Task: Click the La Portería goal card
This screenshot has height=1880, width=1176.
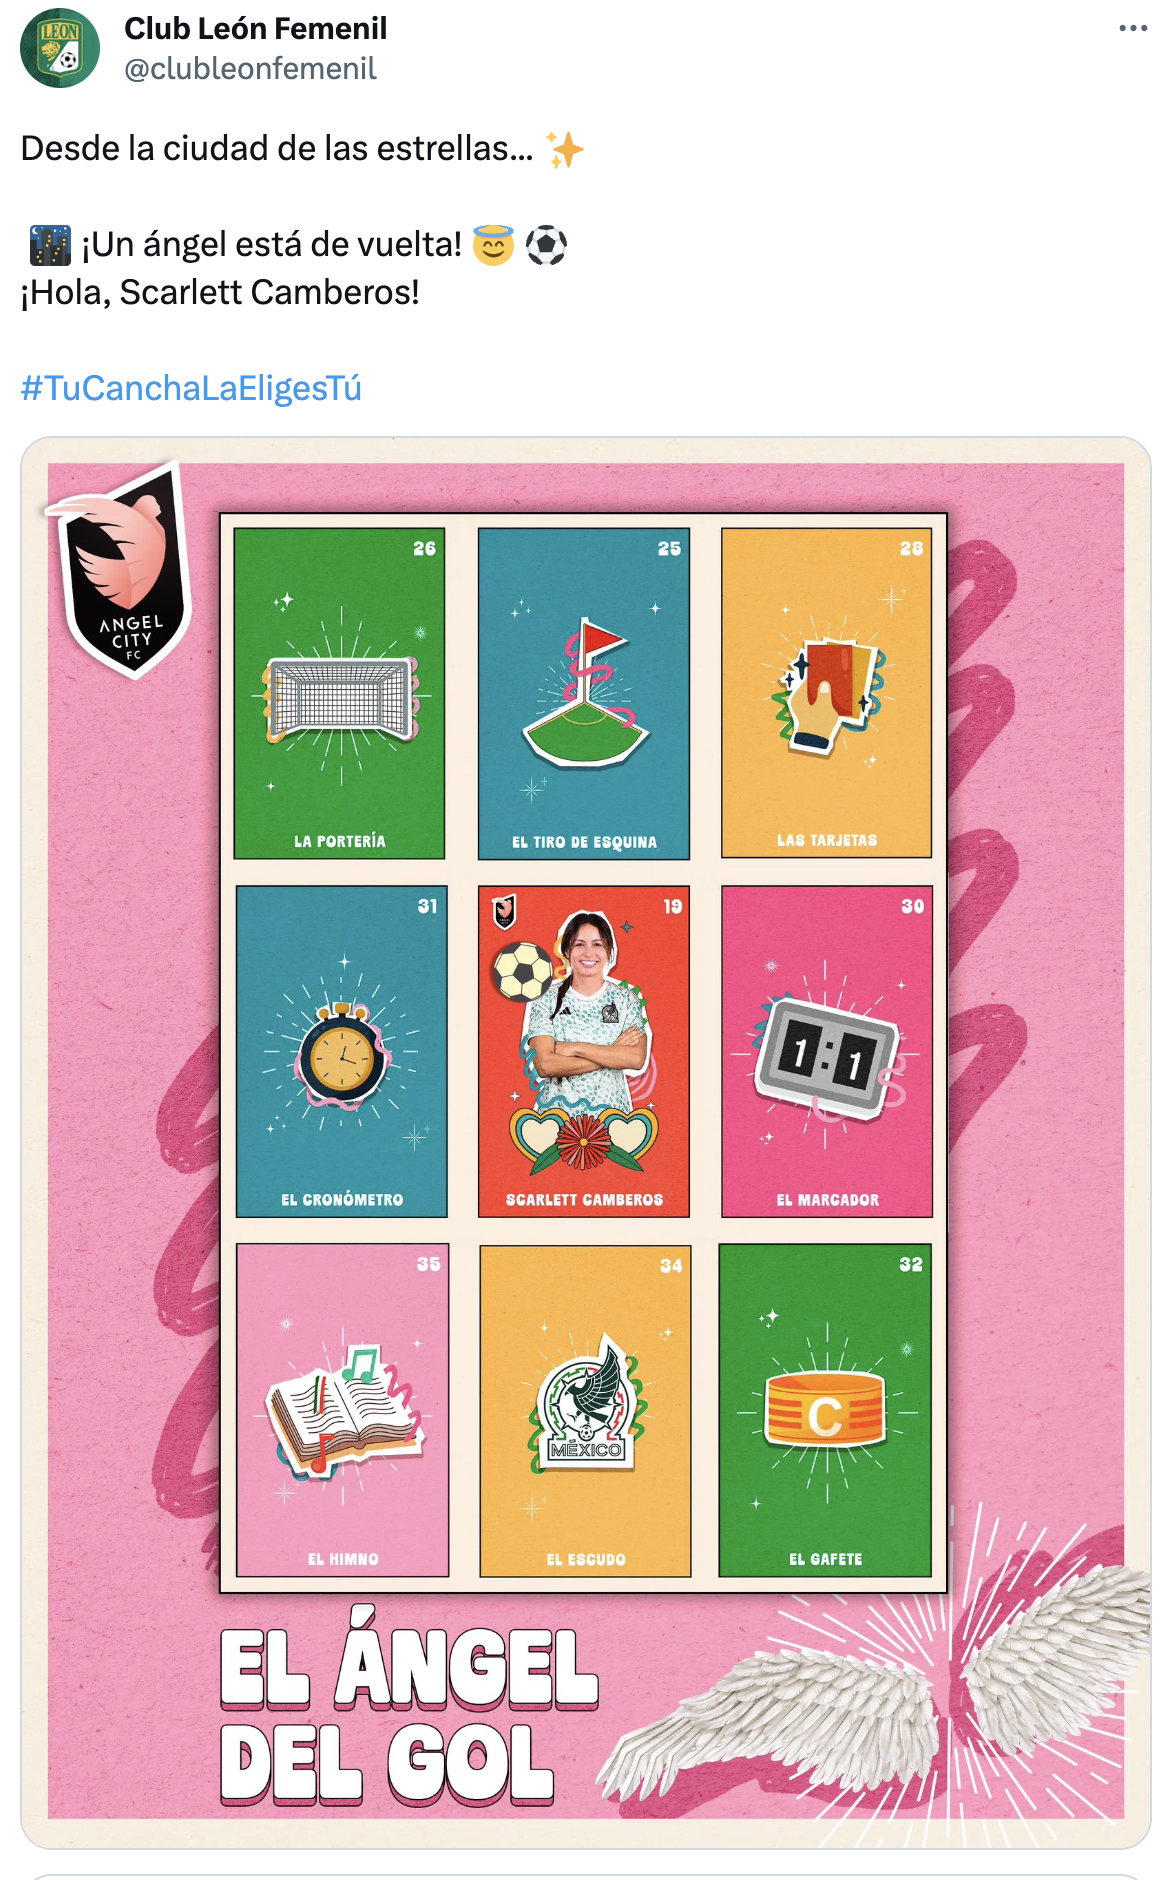Action: point(339,693)
